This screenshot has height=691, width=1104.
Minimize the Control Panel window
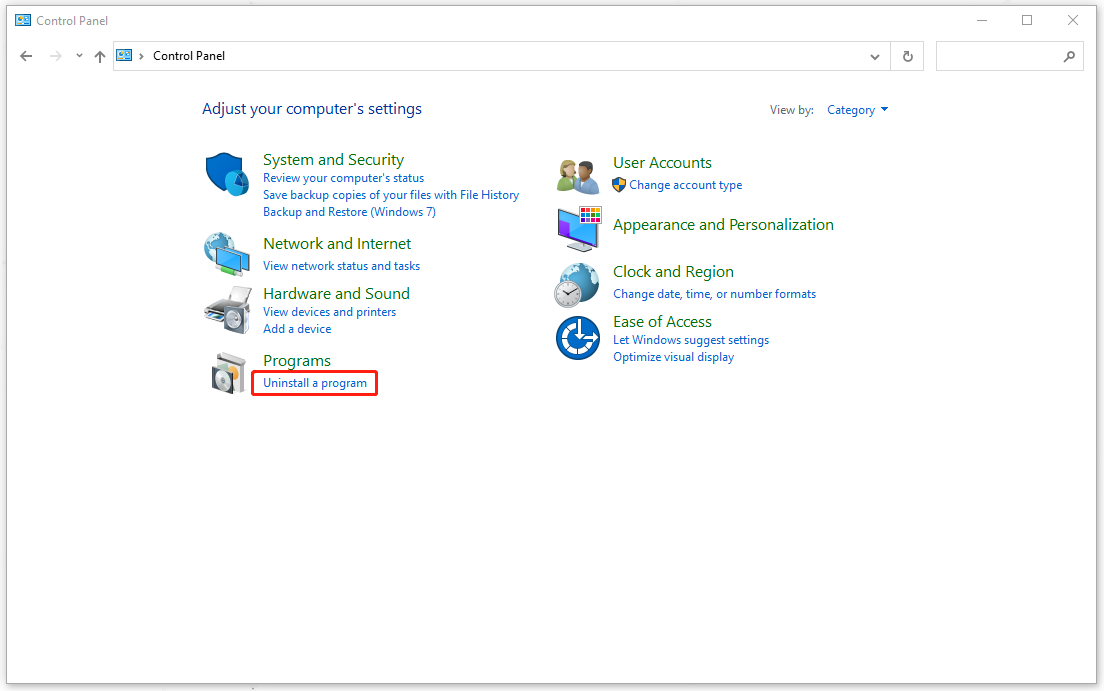click(981, 20)
